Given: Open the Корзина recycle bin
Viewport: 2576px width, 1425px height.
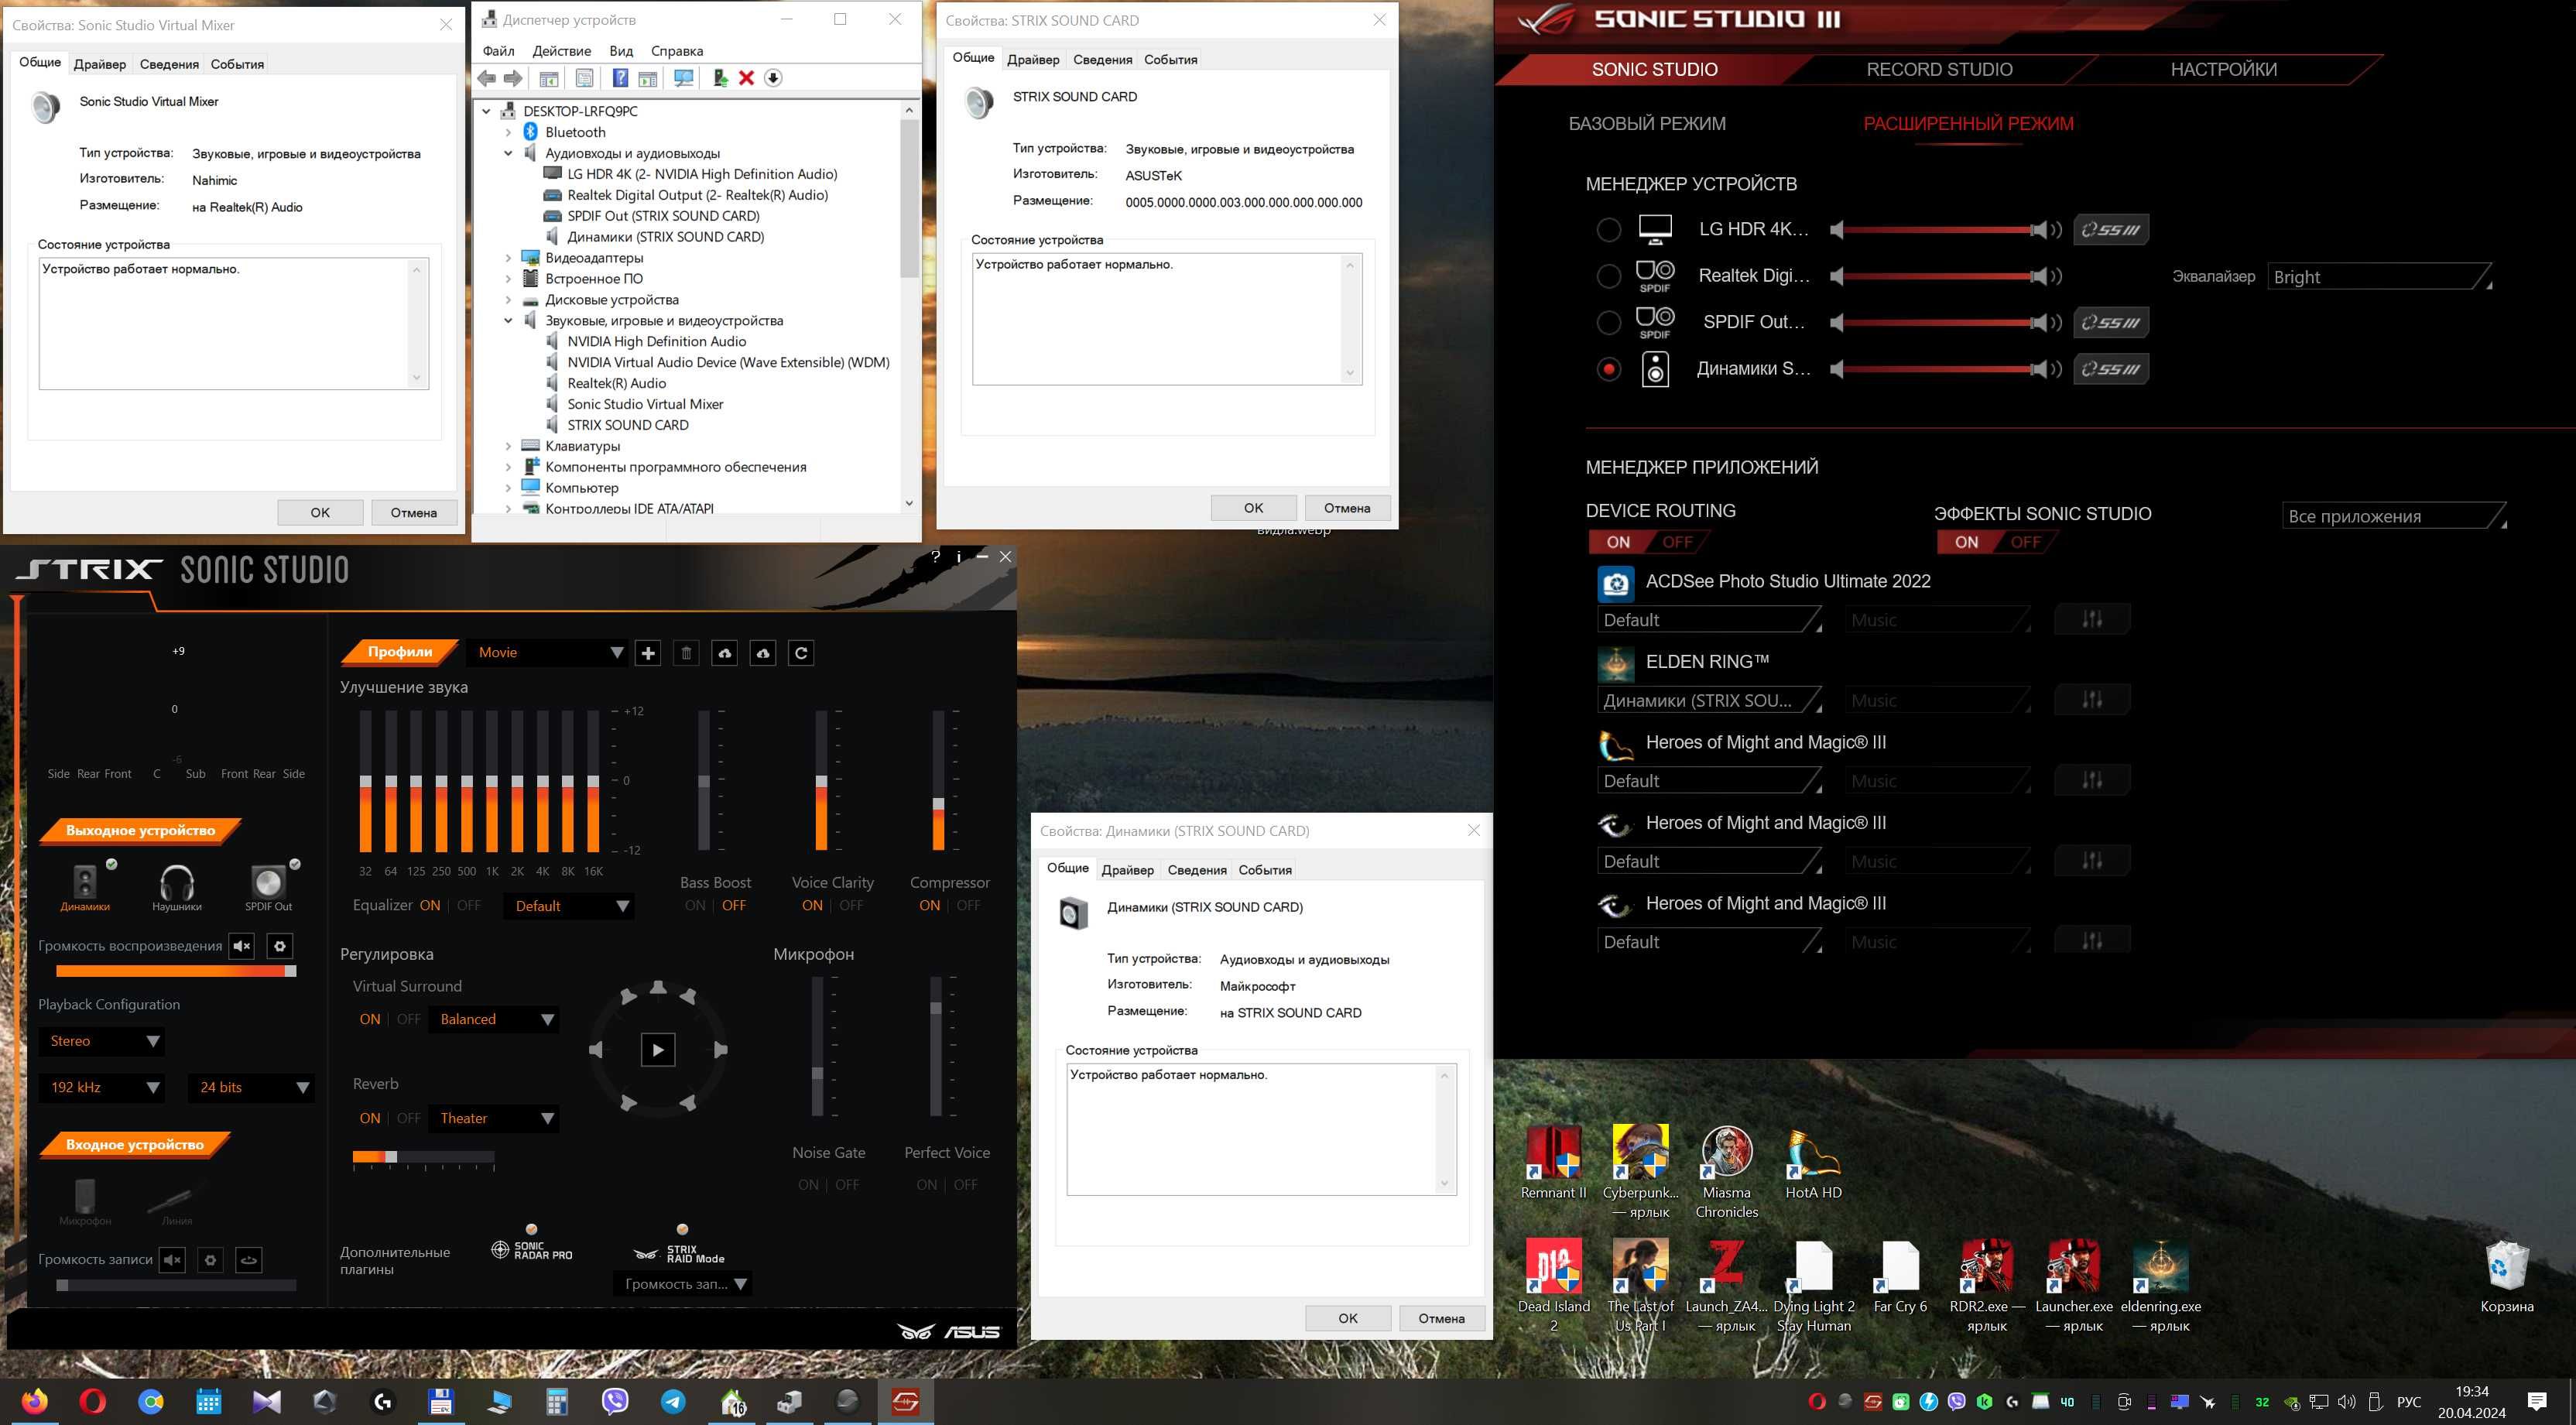Looking at the screenshot, I should [2507, 1276].
